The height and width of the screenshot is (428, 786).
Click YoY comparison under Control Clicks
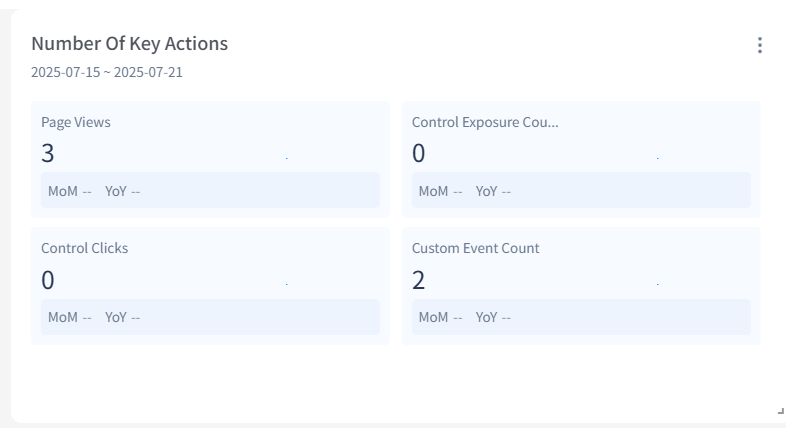click(122, 317)
